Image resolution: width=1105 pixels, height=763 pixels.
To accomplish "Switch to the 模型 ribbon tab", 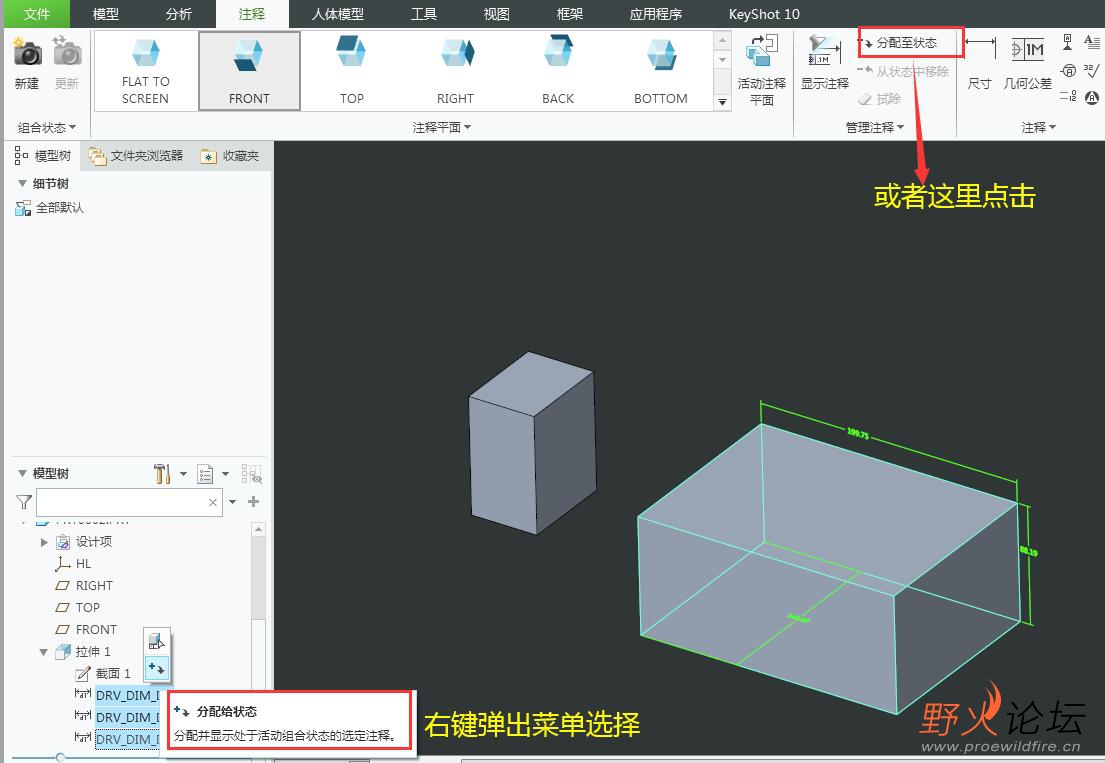I will (106, 14).
